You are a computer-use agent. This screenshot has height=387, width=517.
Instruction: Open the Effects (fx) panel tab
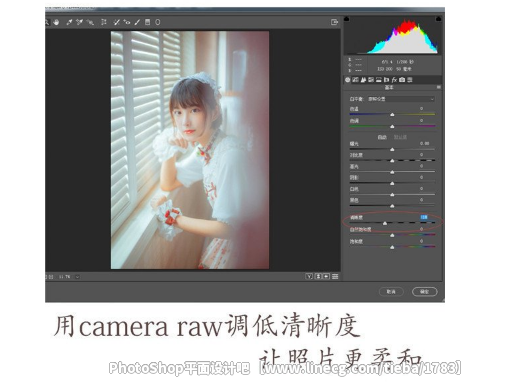click(394, 80)
